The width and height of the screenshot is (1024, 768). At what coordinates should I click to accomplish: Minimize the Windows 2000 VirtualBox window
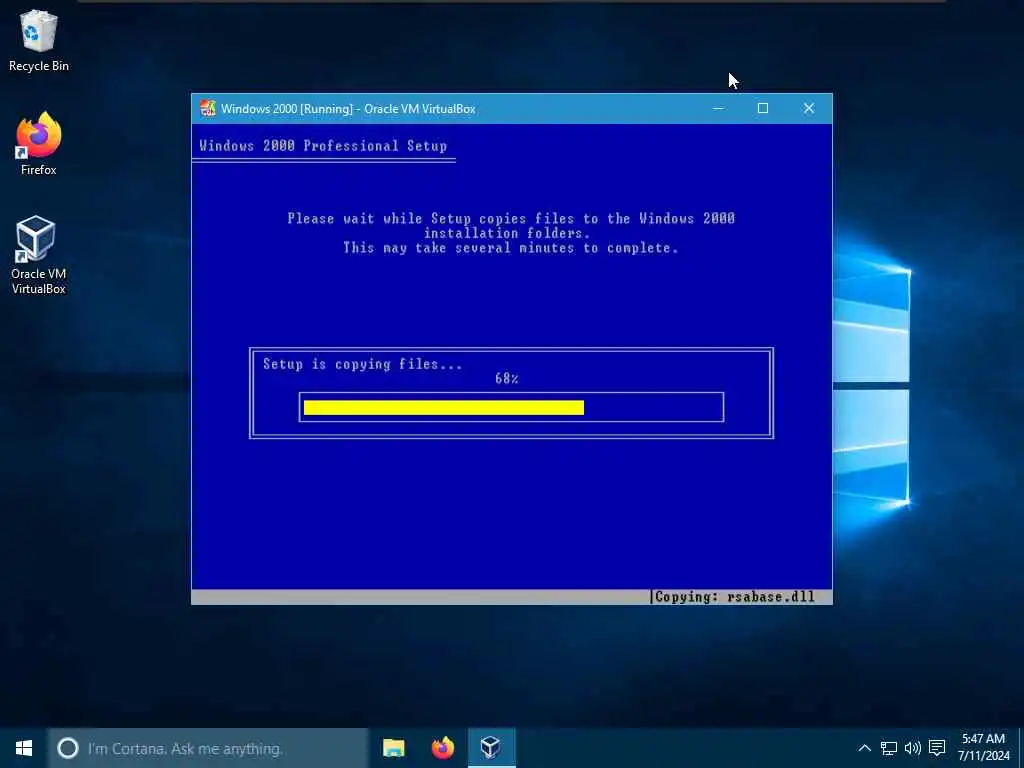coord(718,108)
